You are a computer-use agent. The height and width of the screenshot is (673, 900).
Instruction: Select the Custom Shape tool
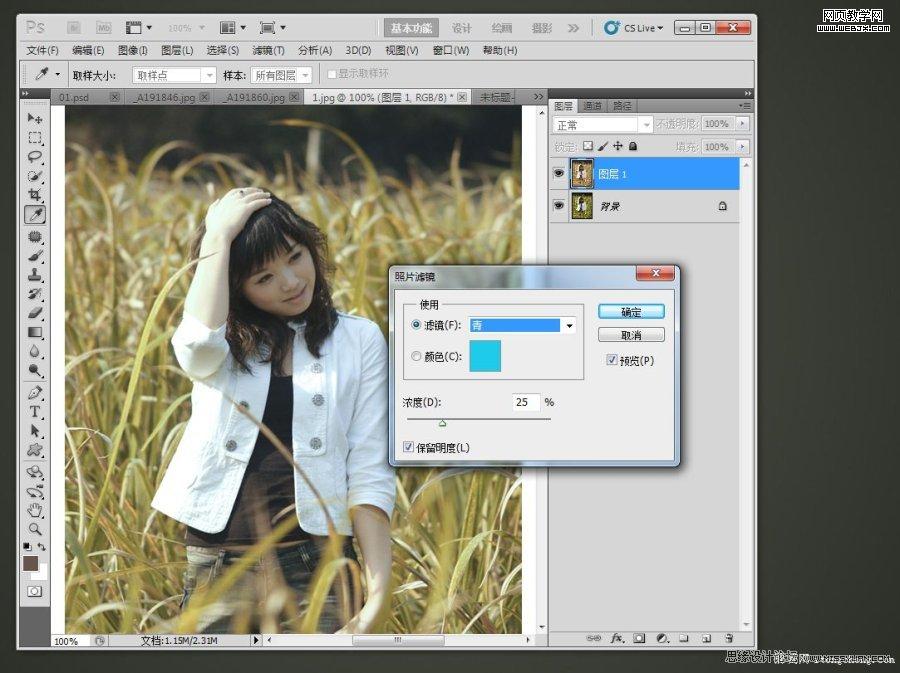[35, 450]
